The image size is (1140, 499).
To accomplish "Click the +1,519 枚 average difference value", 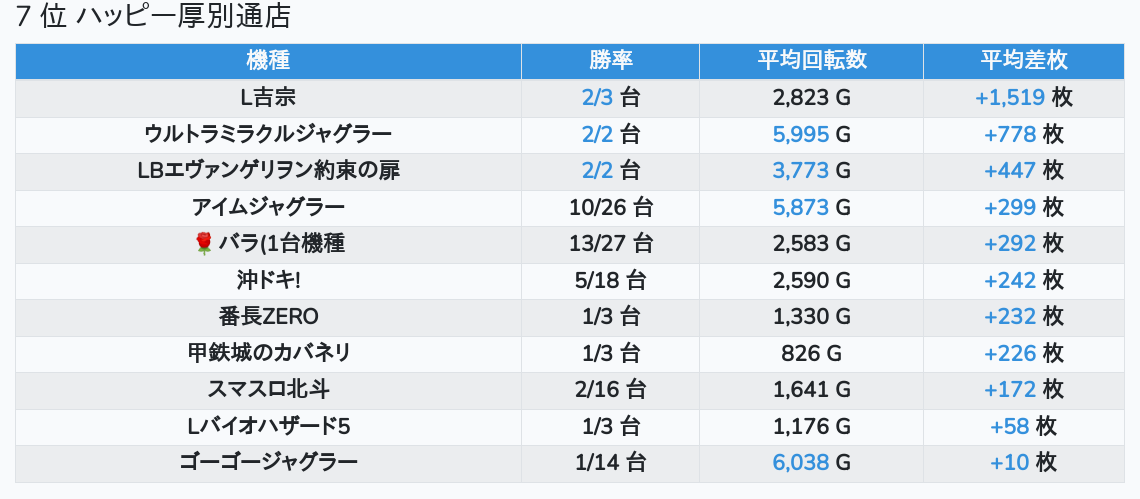I will [x=1024, y=97].
